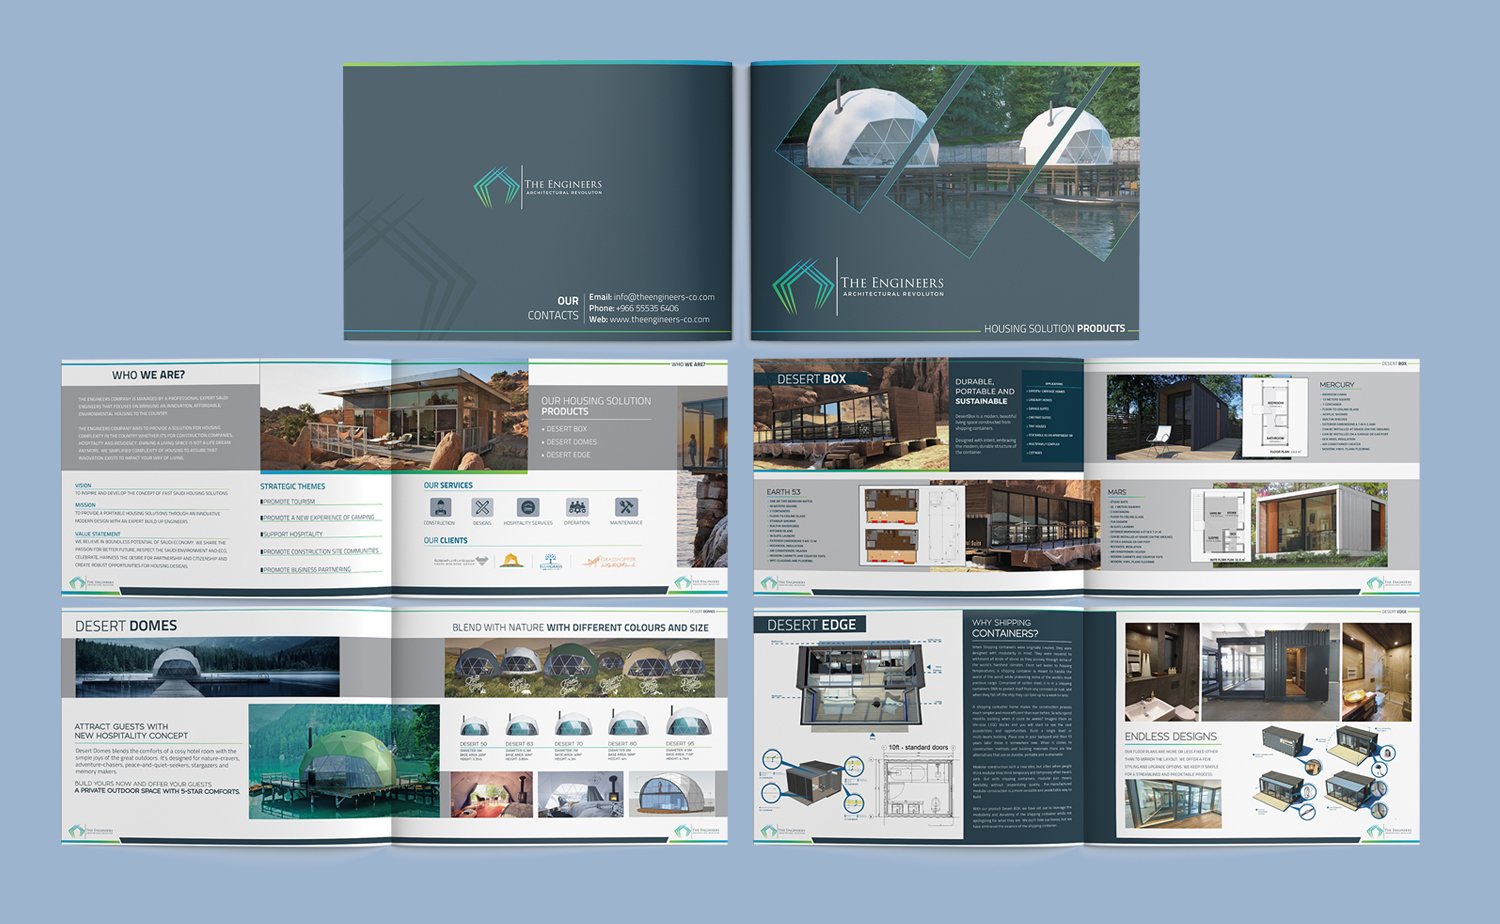Click The Engineers logo on the front cover

(x=858, y=286)
